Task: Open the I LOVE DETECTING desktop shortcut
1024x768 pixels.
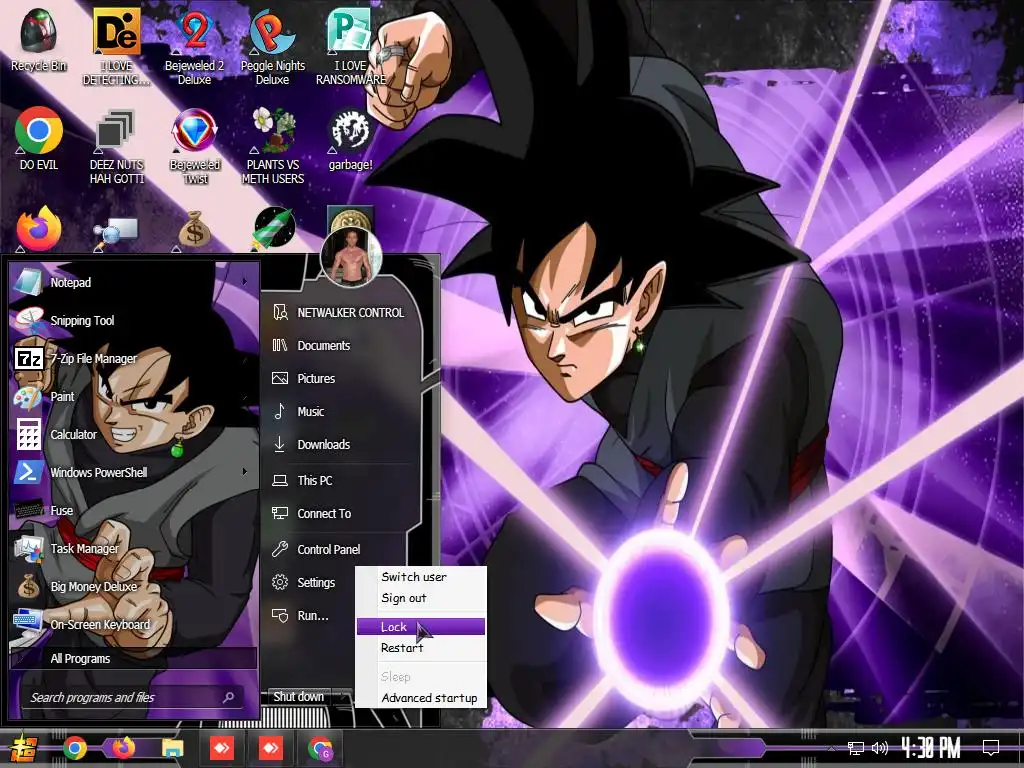Action: pos(116,47)
